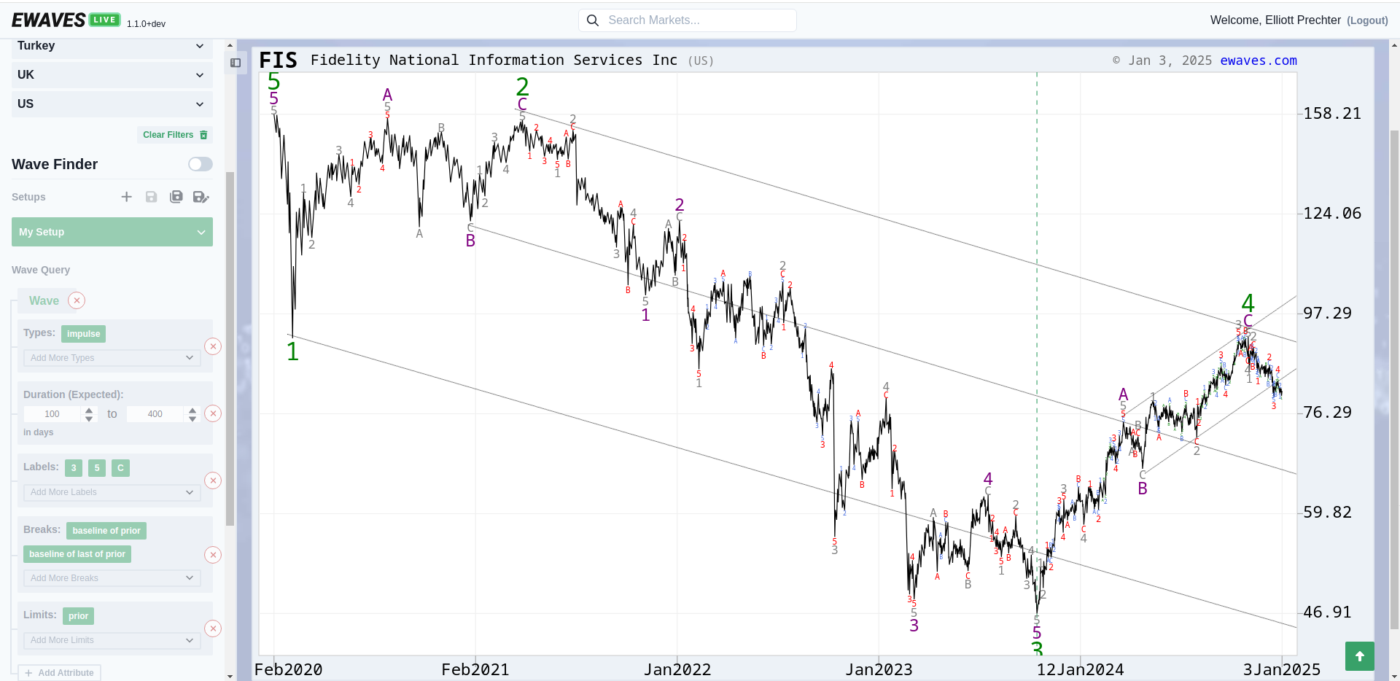
Task: Click the impulse type tag
Action: tap(83, 334)
